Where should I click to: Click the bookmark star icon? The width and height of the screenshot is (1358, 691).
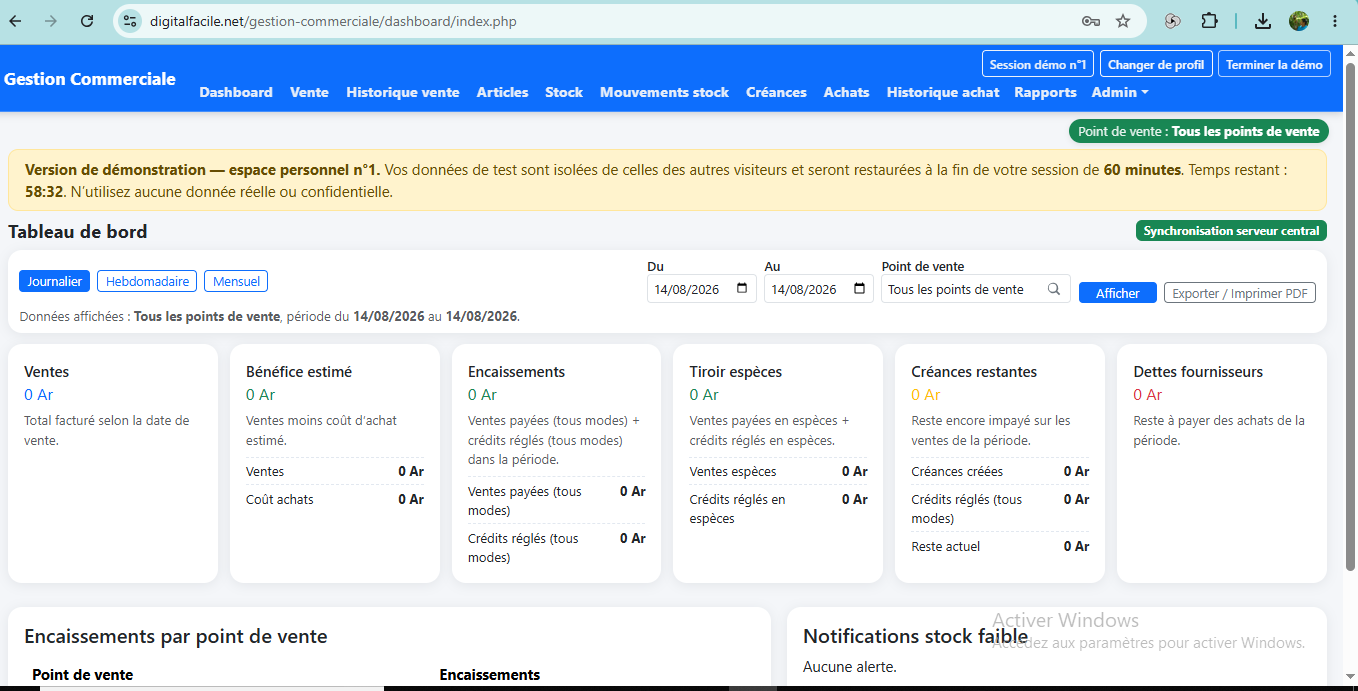[x=1123, y=21]
